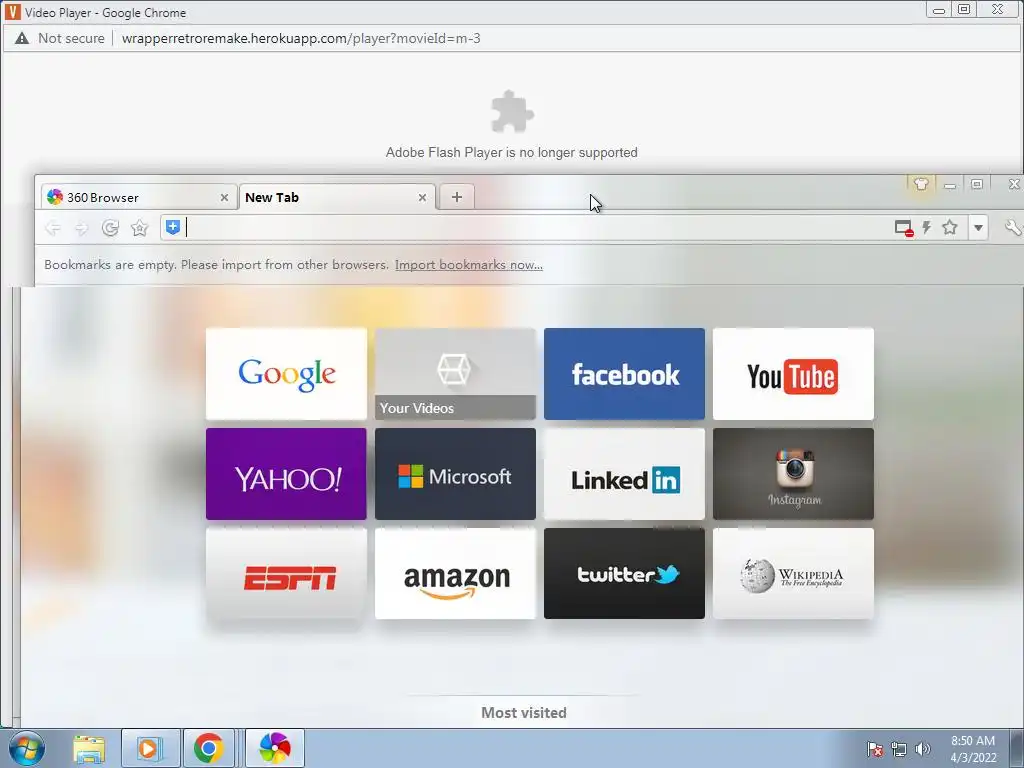Open the Amazon speed dial tile
Image resolution: width=1024 pixels, height=768 pixels.
pos(455,573)
